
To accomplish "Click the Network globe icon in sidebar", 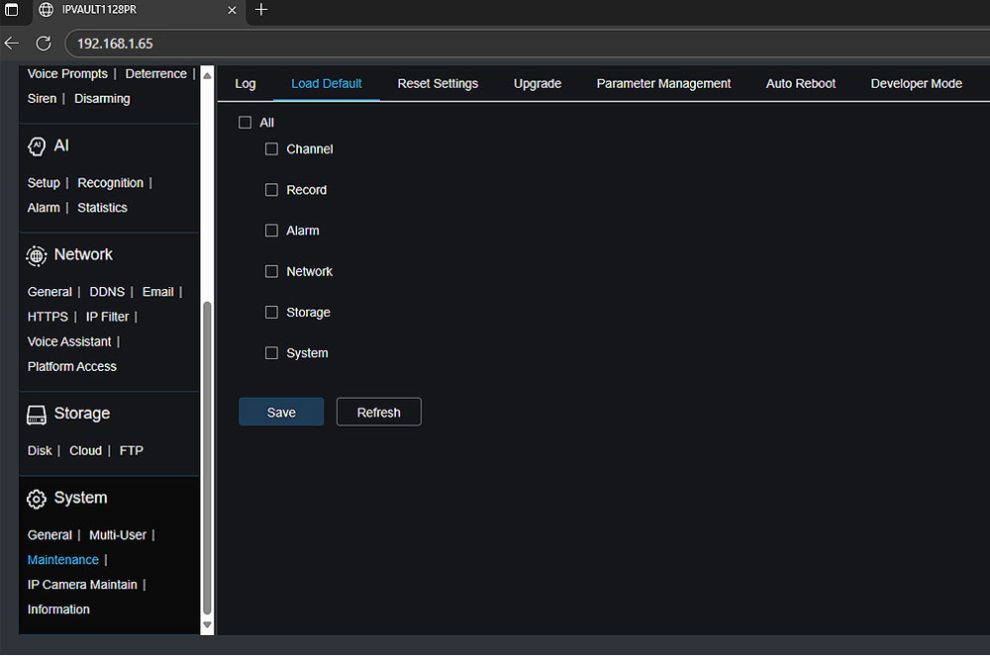I will coord(36,255).
